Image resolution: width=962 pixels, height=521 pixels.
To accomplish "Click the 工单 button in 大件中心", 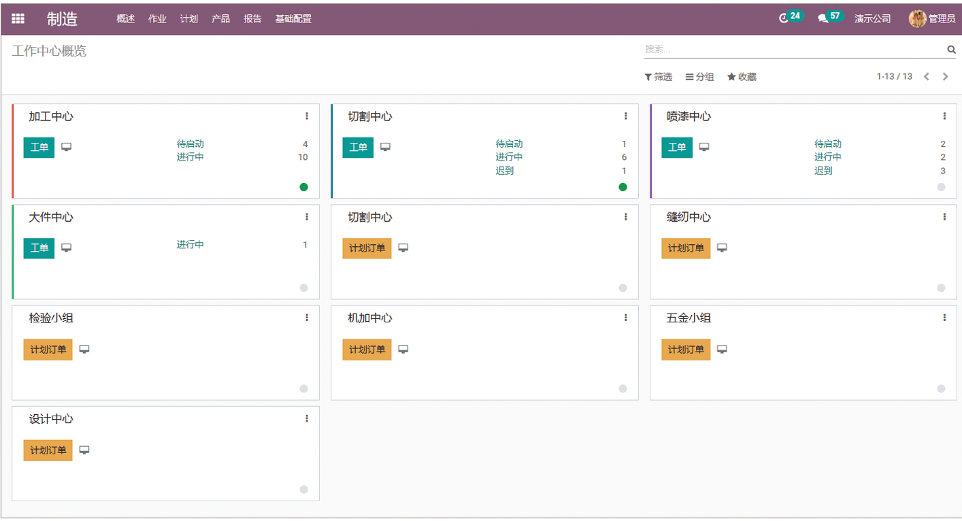I will [39, 248].
